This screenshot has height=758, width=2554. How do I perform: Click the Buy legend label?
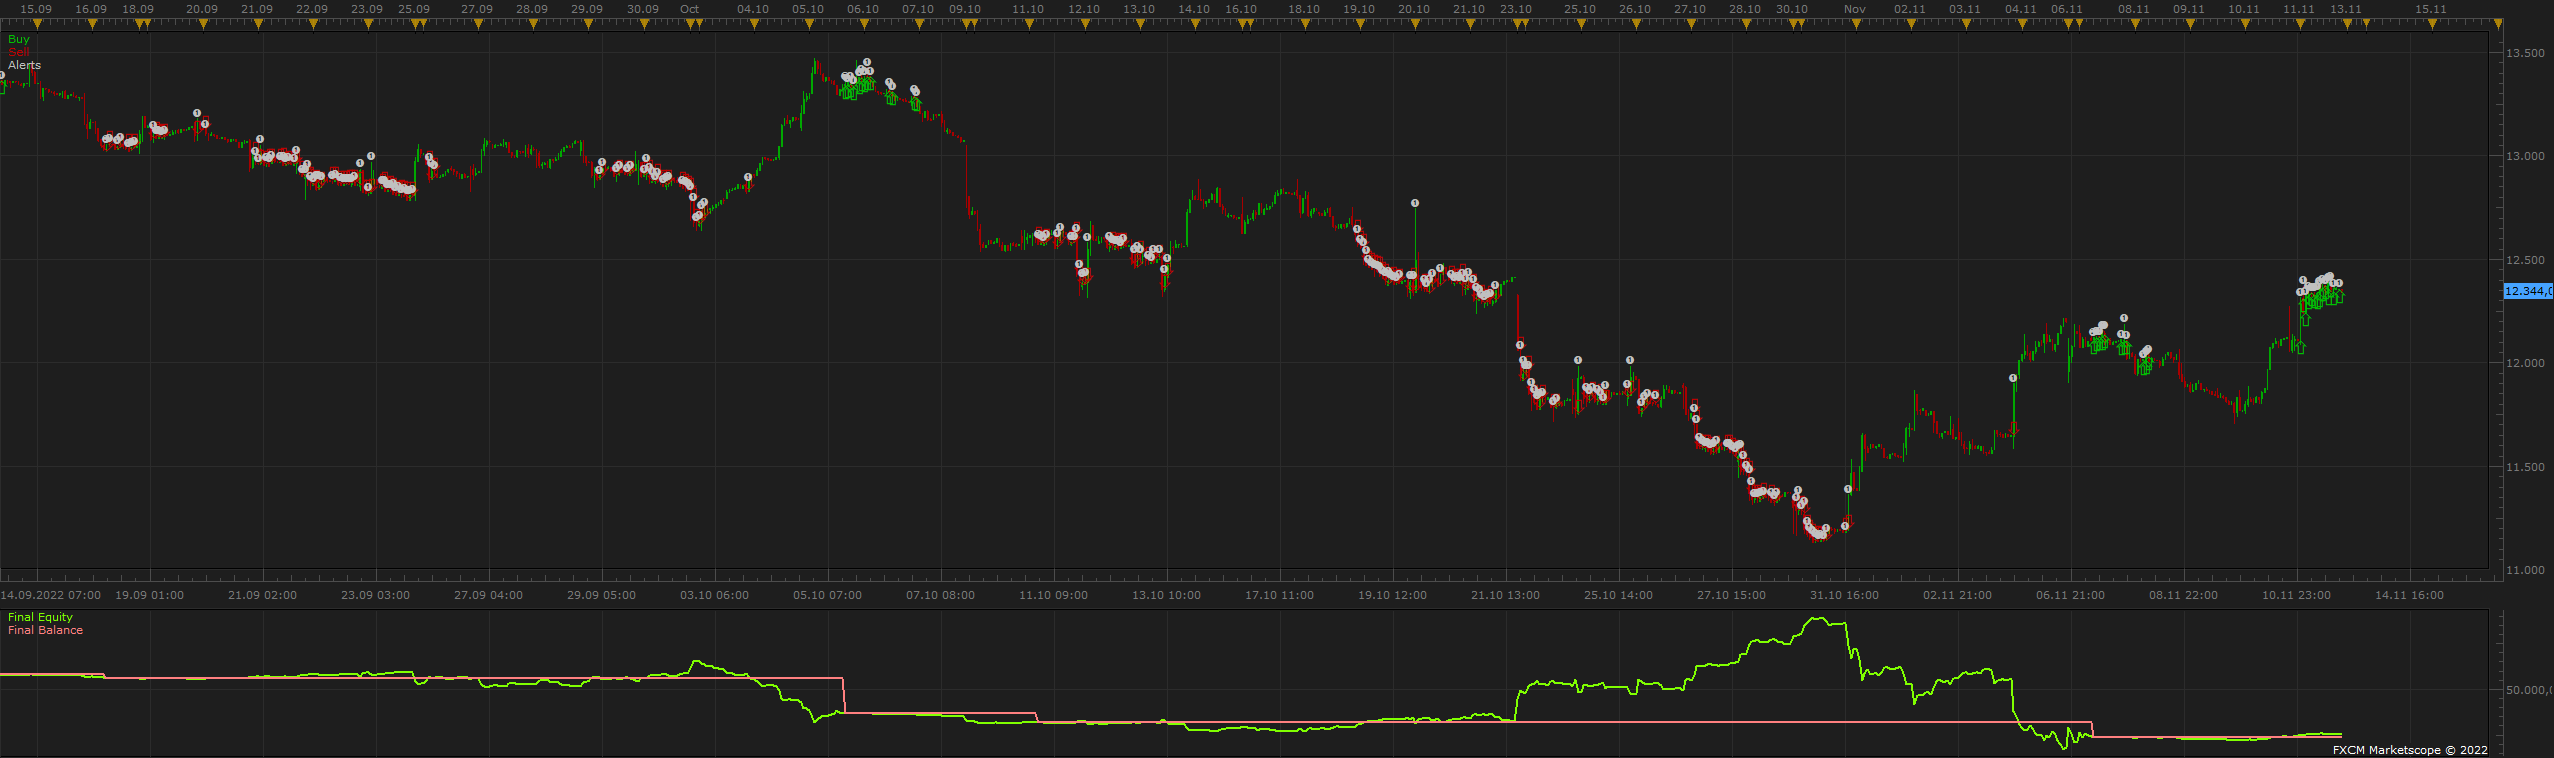(19, 39)
